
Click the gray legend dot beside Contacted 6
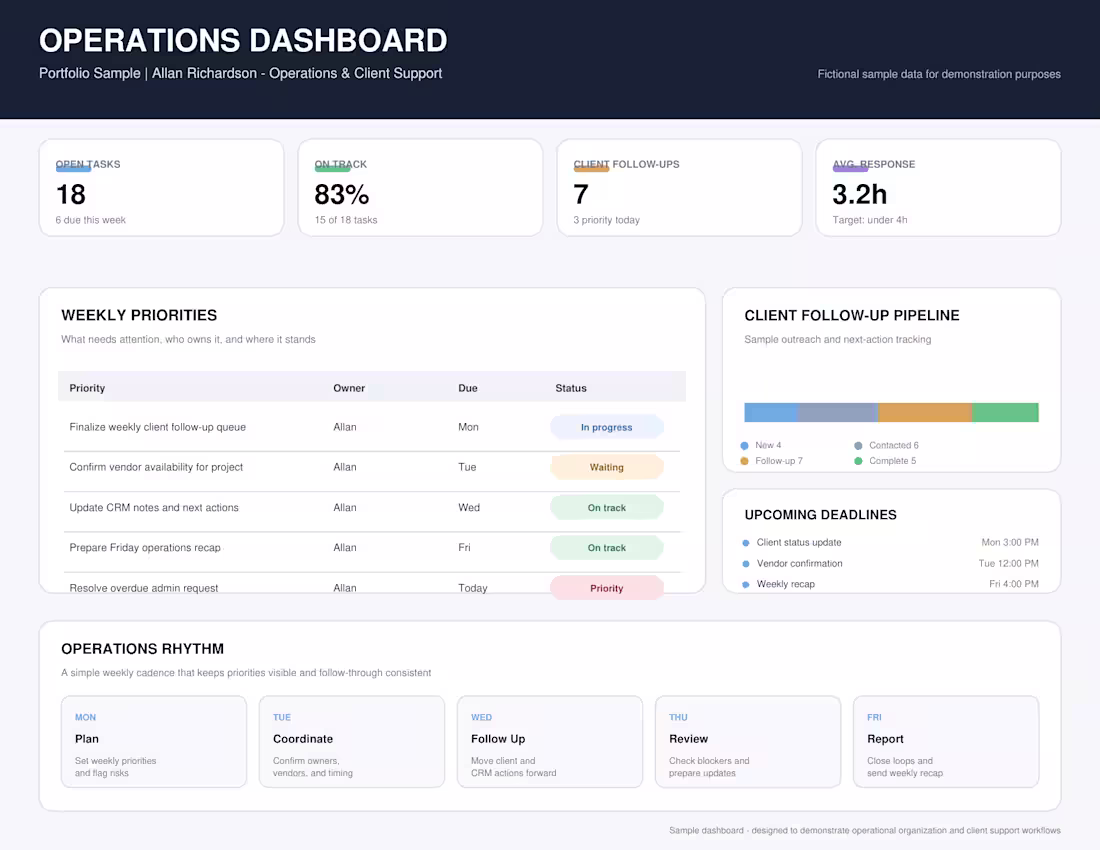[858, 445]
